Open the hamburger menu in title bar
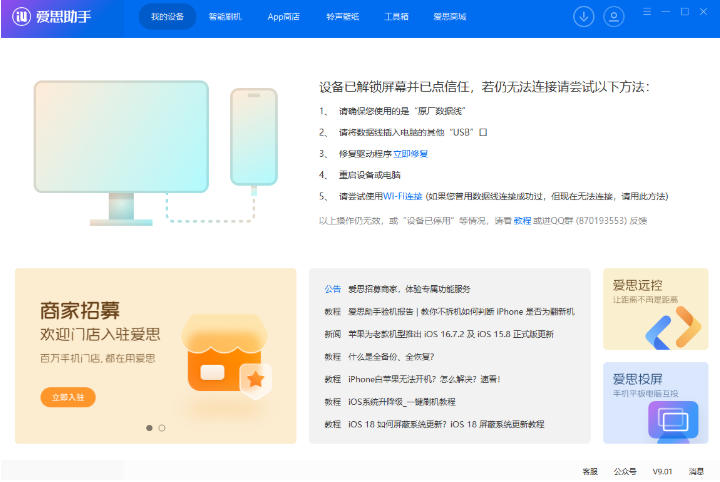Image resolution: width=720 pixels, height=482 pixels. pyautogui.click(x=647, y=12)
